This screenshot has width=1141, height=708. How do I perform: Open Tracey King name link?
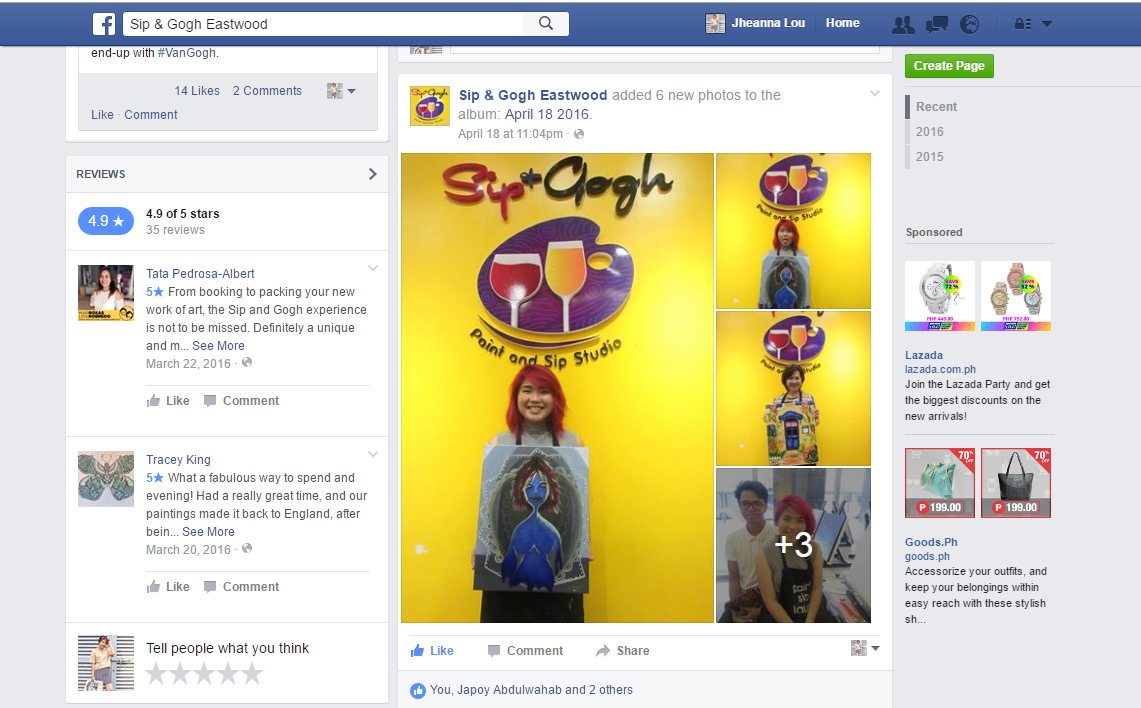pos(178,460)
